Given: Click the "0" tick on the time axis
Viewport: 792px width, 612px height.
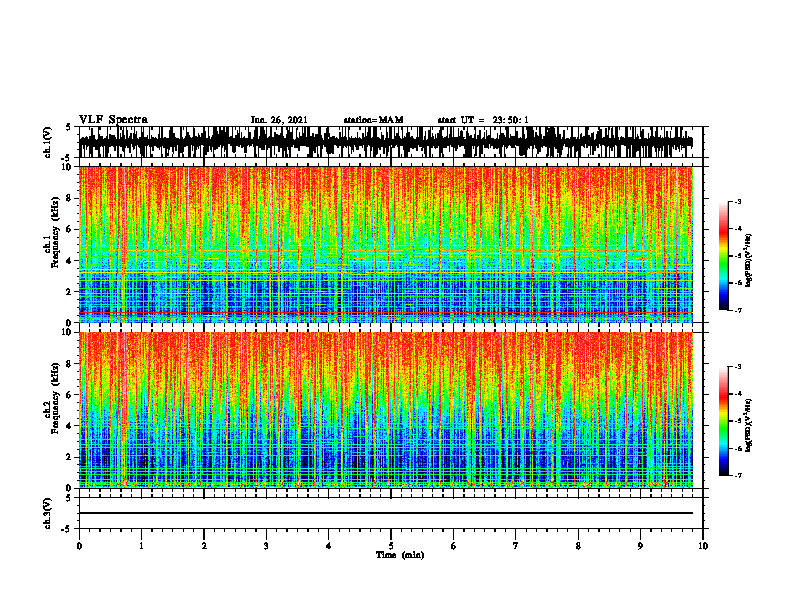Looking at the screenshot, I should pyautogui.click(x=79, y=546).
